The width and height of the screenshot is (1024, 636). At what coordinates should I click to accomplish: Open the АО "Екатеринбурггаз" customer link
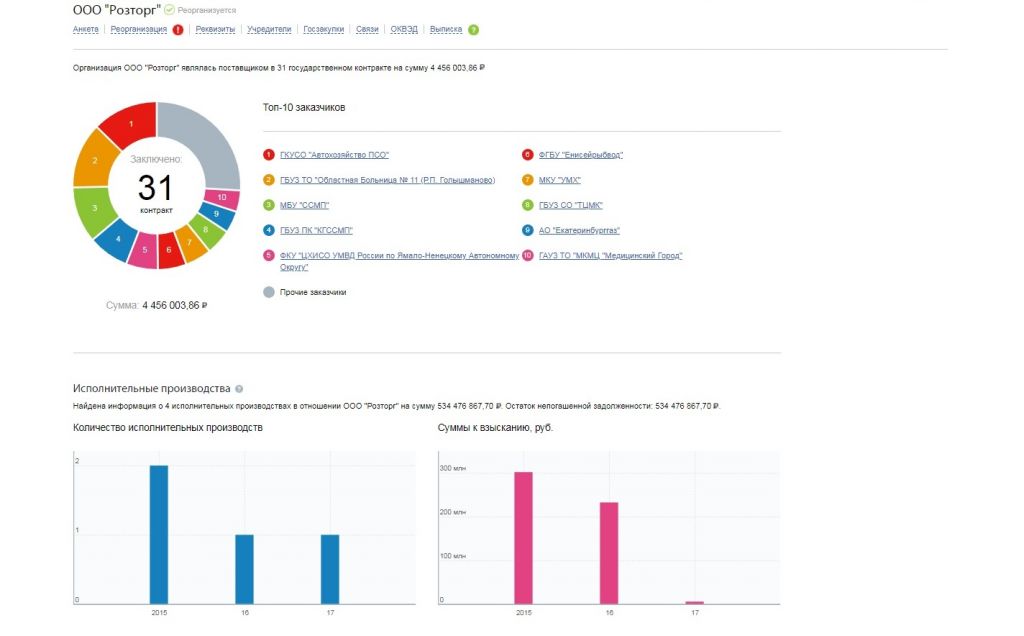pos(578,230)
